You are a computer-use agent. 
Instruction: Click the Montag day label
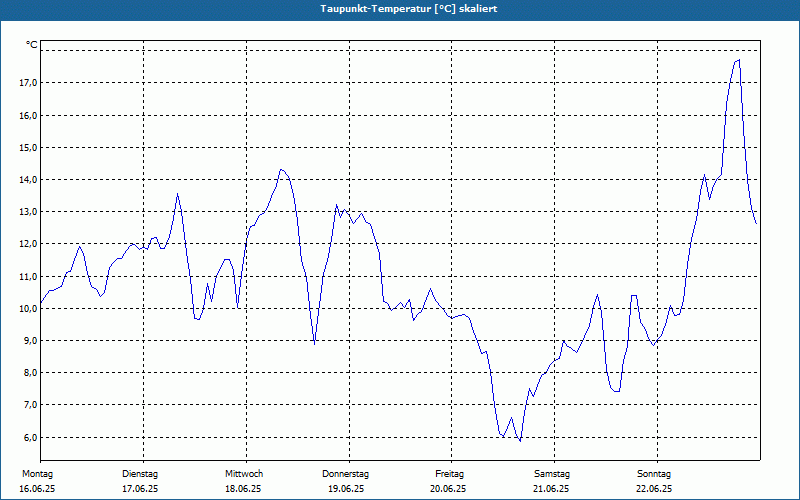point(37,474)
